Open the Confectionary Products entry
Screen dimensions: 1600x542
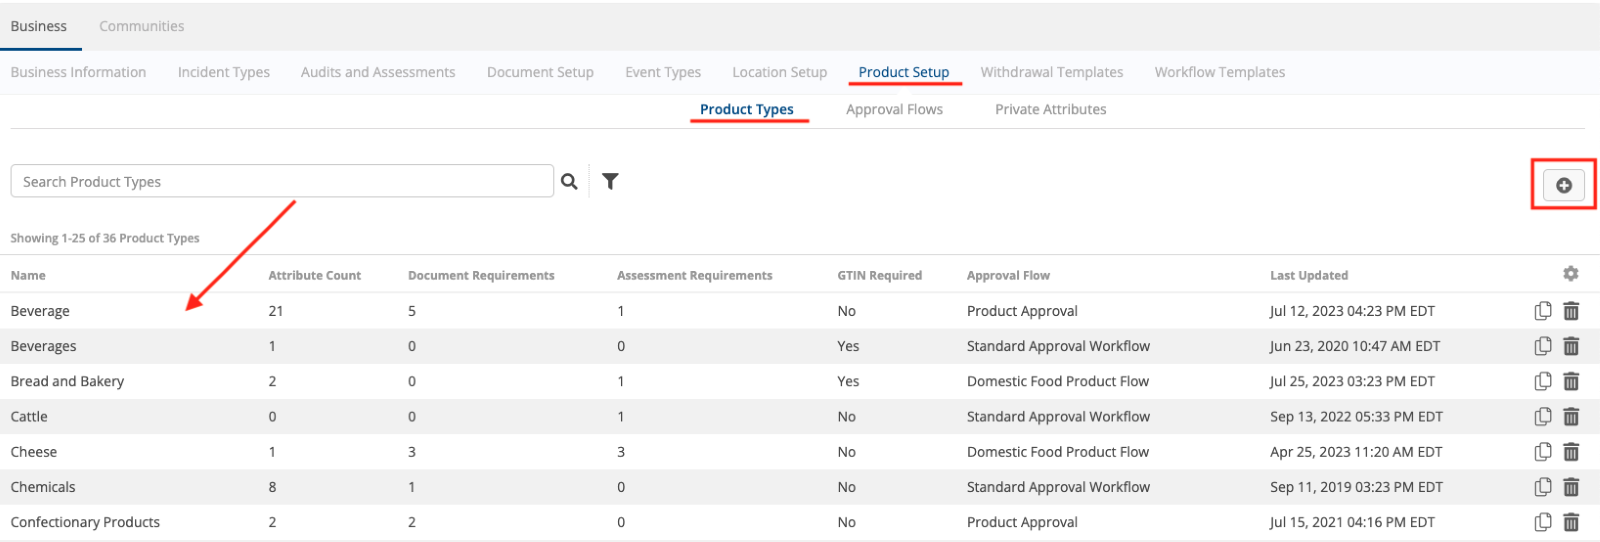(x=85, y=522)
